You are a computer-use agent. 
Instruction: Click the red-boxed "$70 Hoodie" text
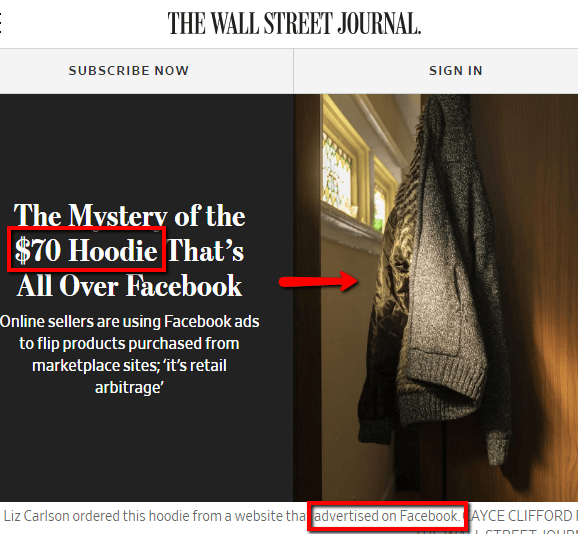(x=86, y=250)
